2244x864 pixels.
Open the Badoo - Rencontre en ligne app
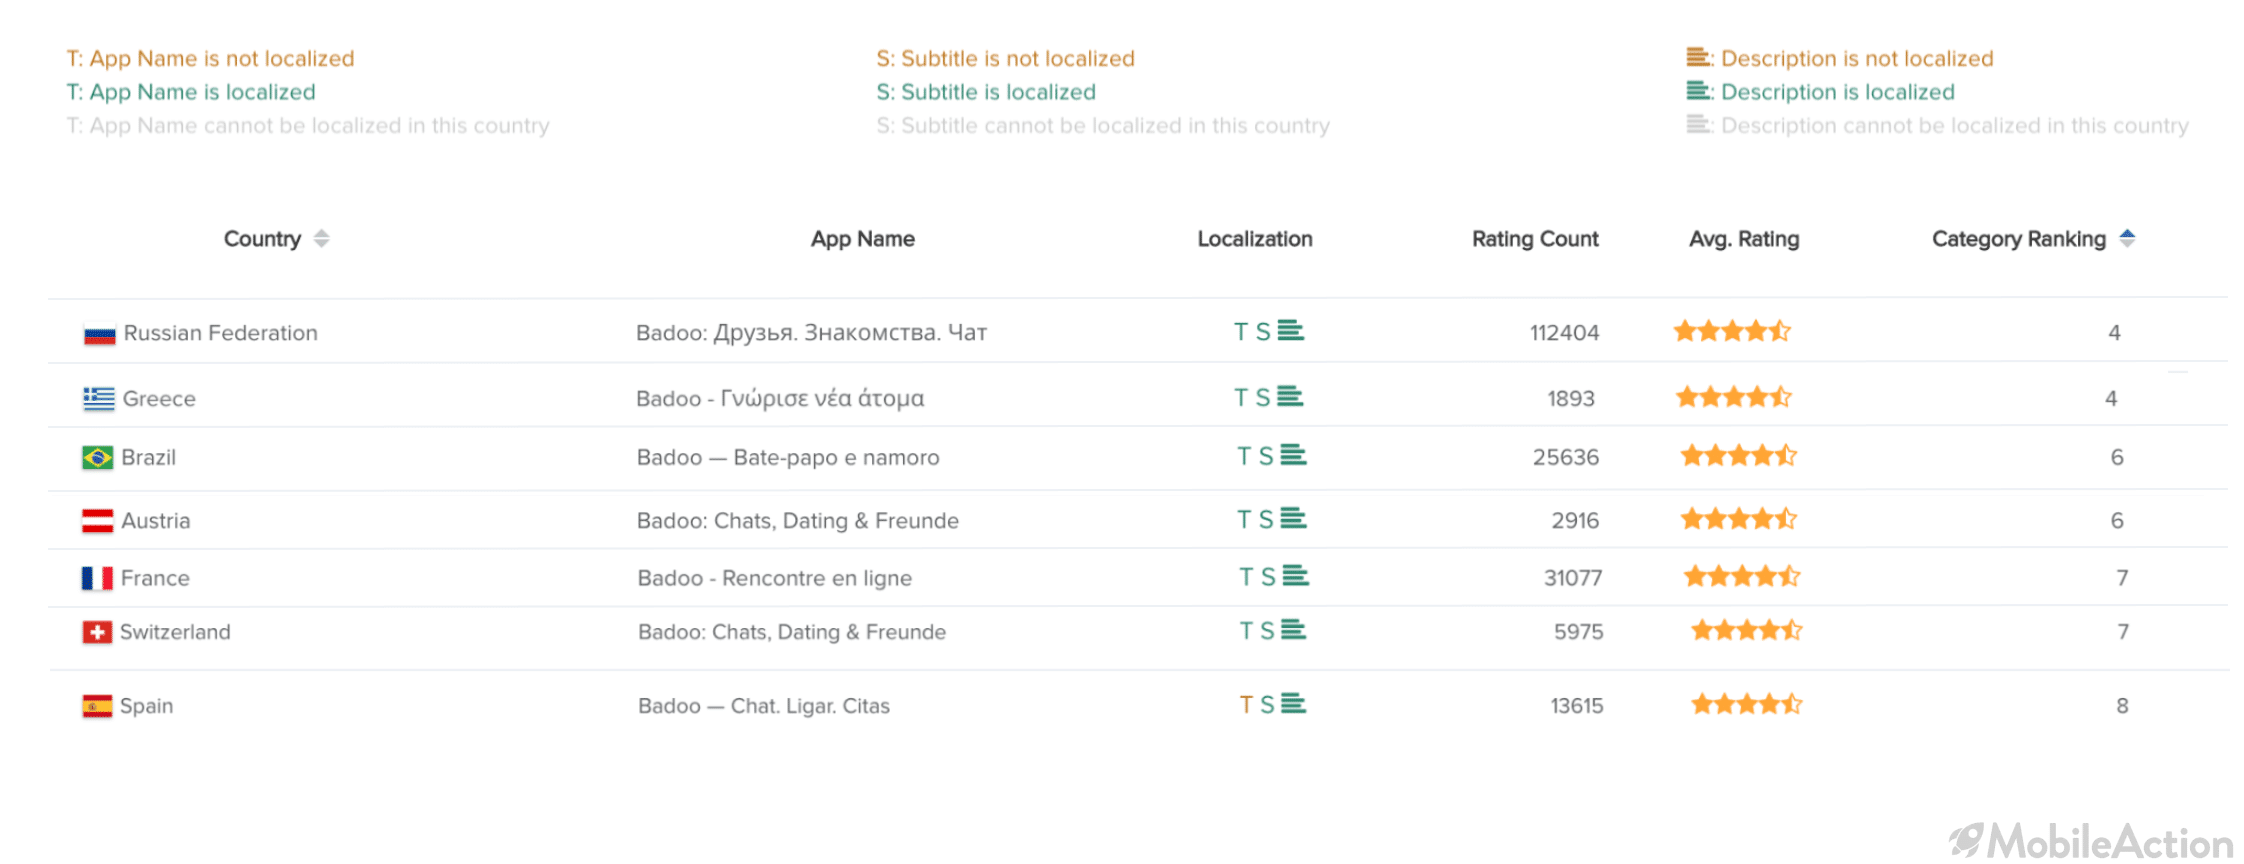tap(775, 578)
